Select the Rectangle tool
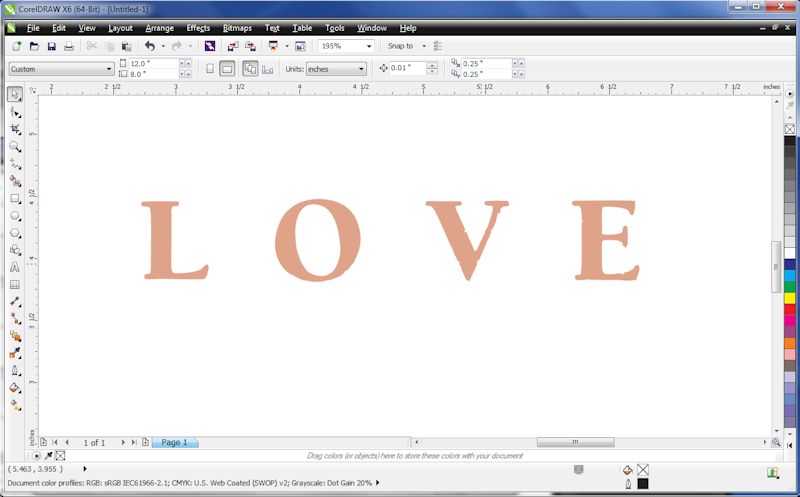The image size is (800, 497). coord(15,198)
